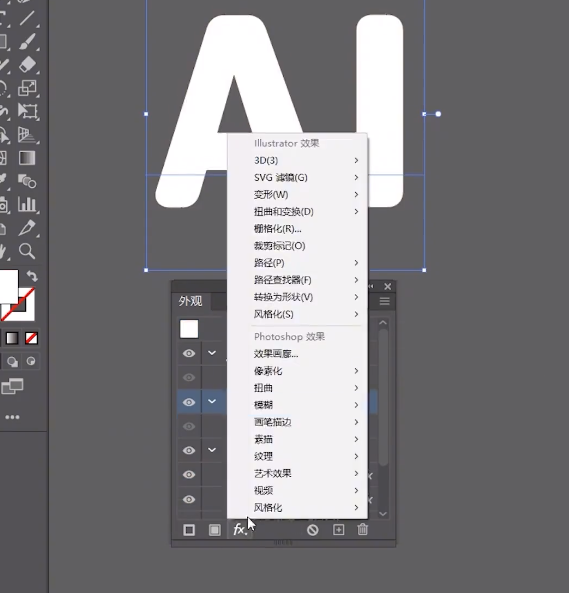This screenshot has height=593, width=569.
Task: Switch to Draw Behind mode
Action: (x=12, y=362)
